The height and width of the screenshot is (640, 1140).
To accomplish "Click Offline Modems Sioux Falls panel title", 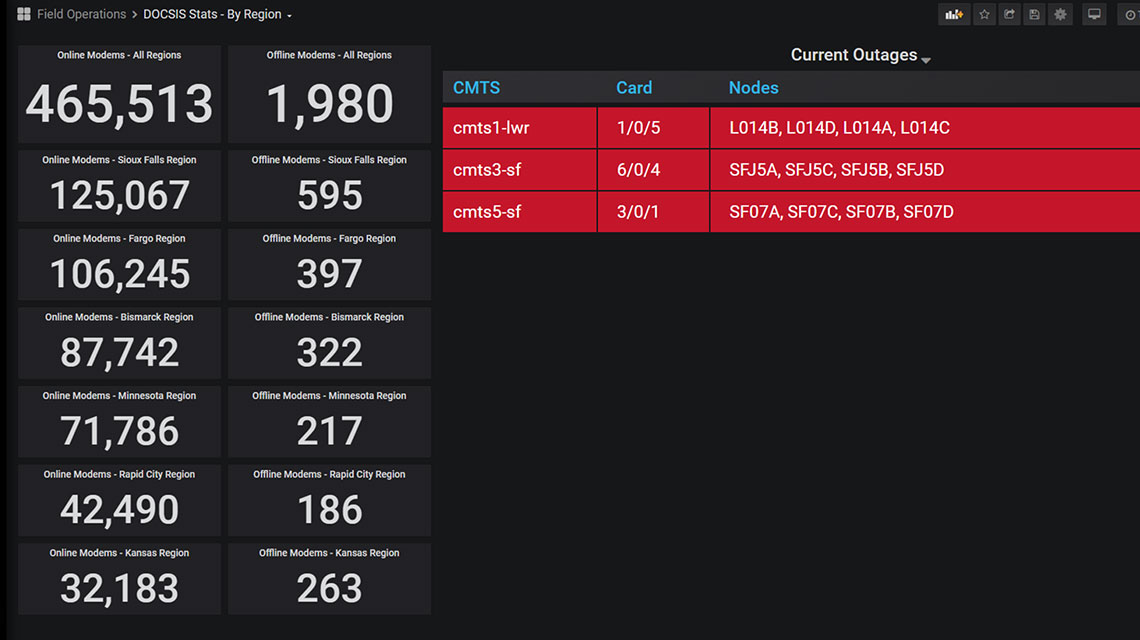I will pos(329,160).
